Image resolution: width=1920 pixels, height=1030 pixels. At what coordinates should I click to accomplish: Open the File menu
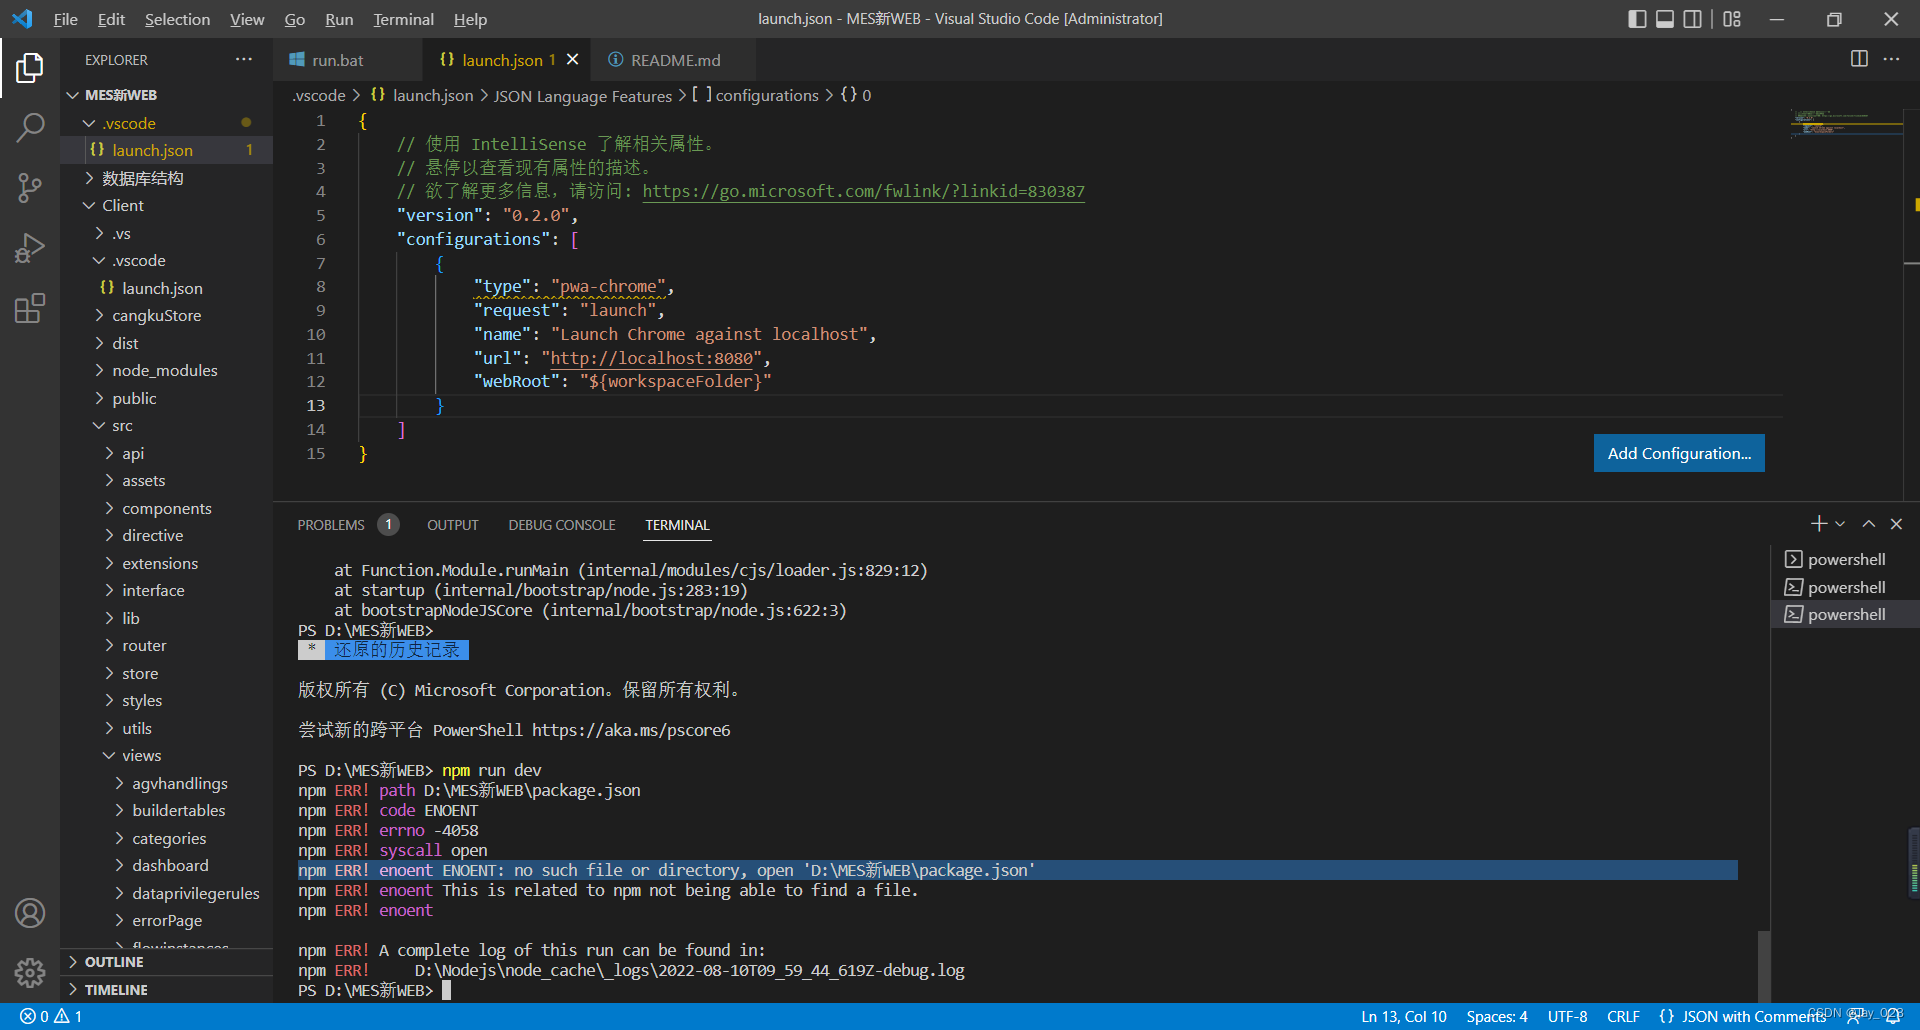65,19
